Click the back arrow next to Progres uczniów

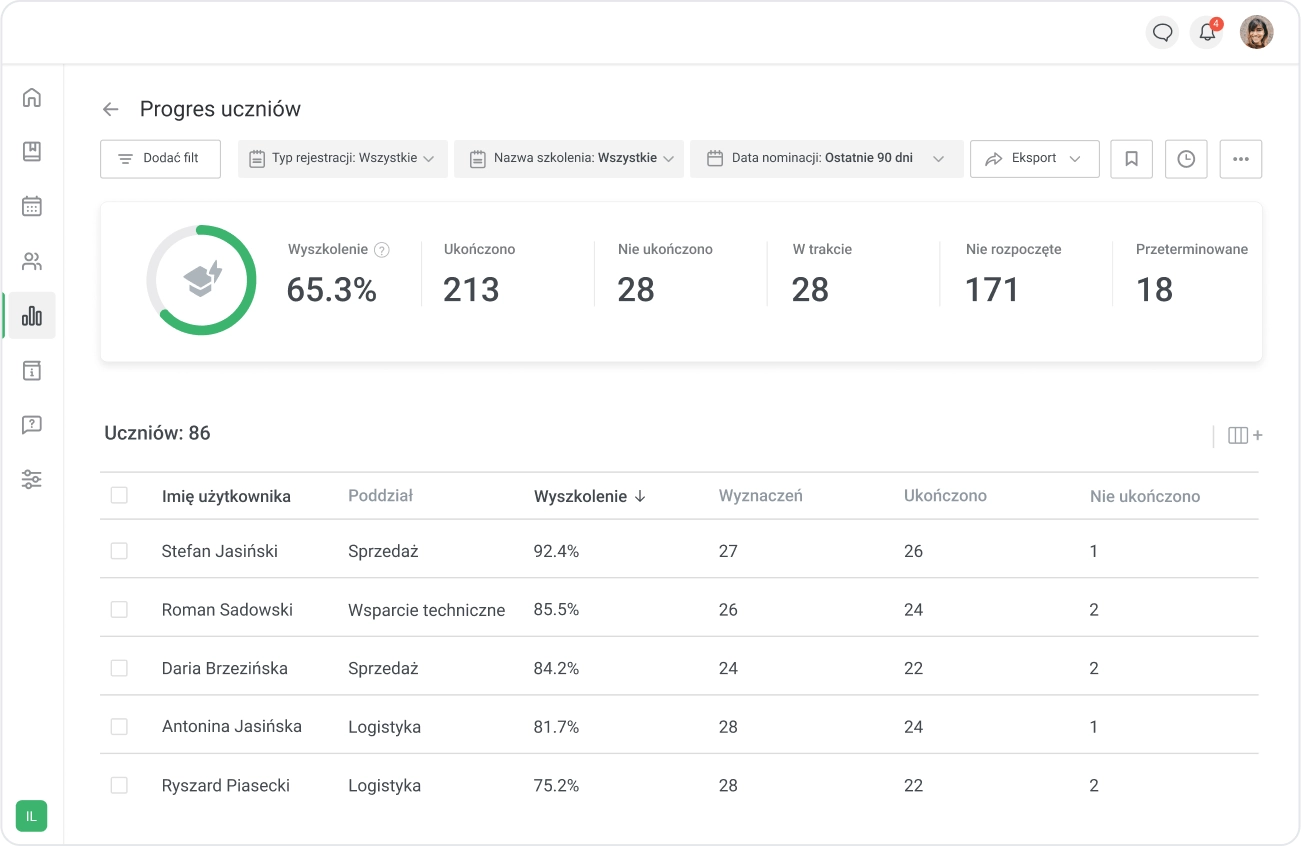(111, 109)
